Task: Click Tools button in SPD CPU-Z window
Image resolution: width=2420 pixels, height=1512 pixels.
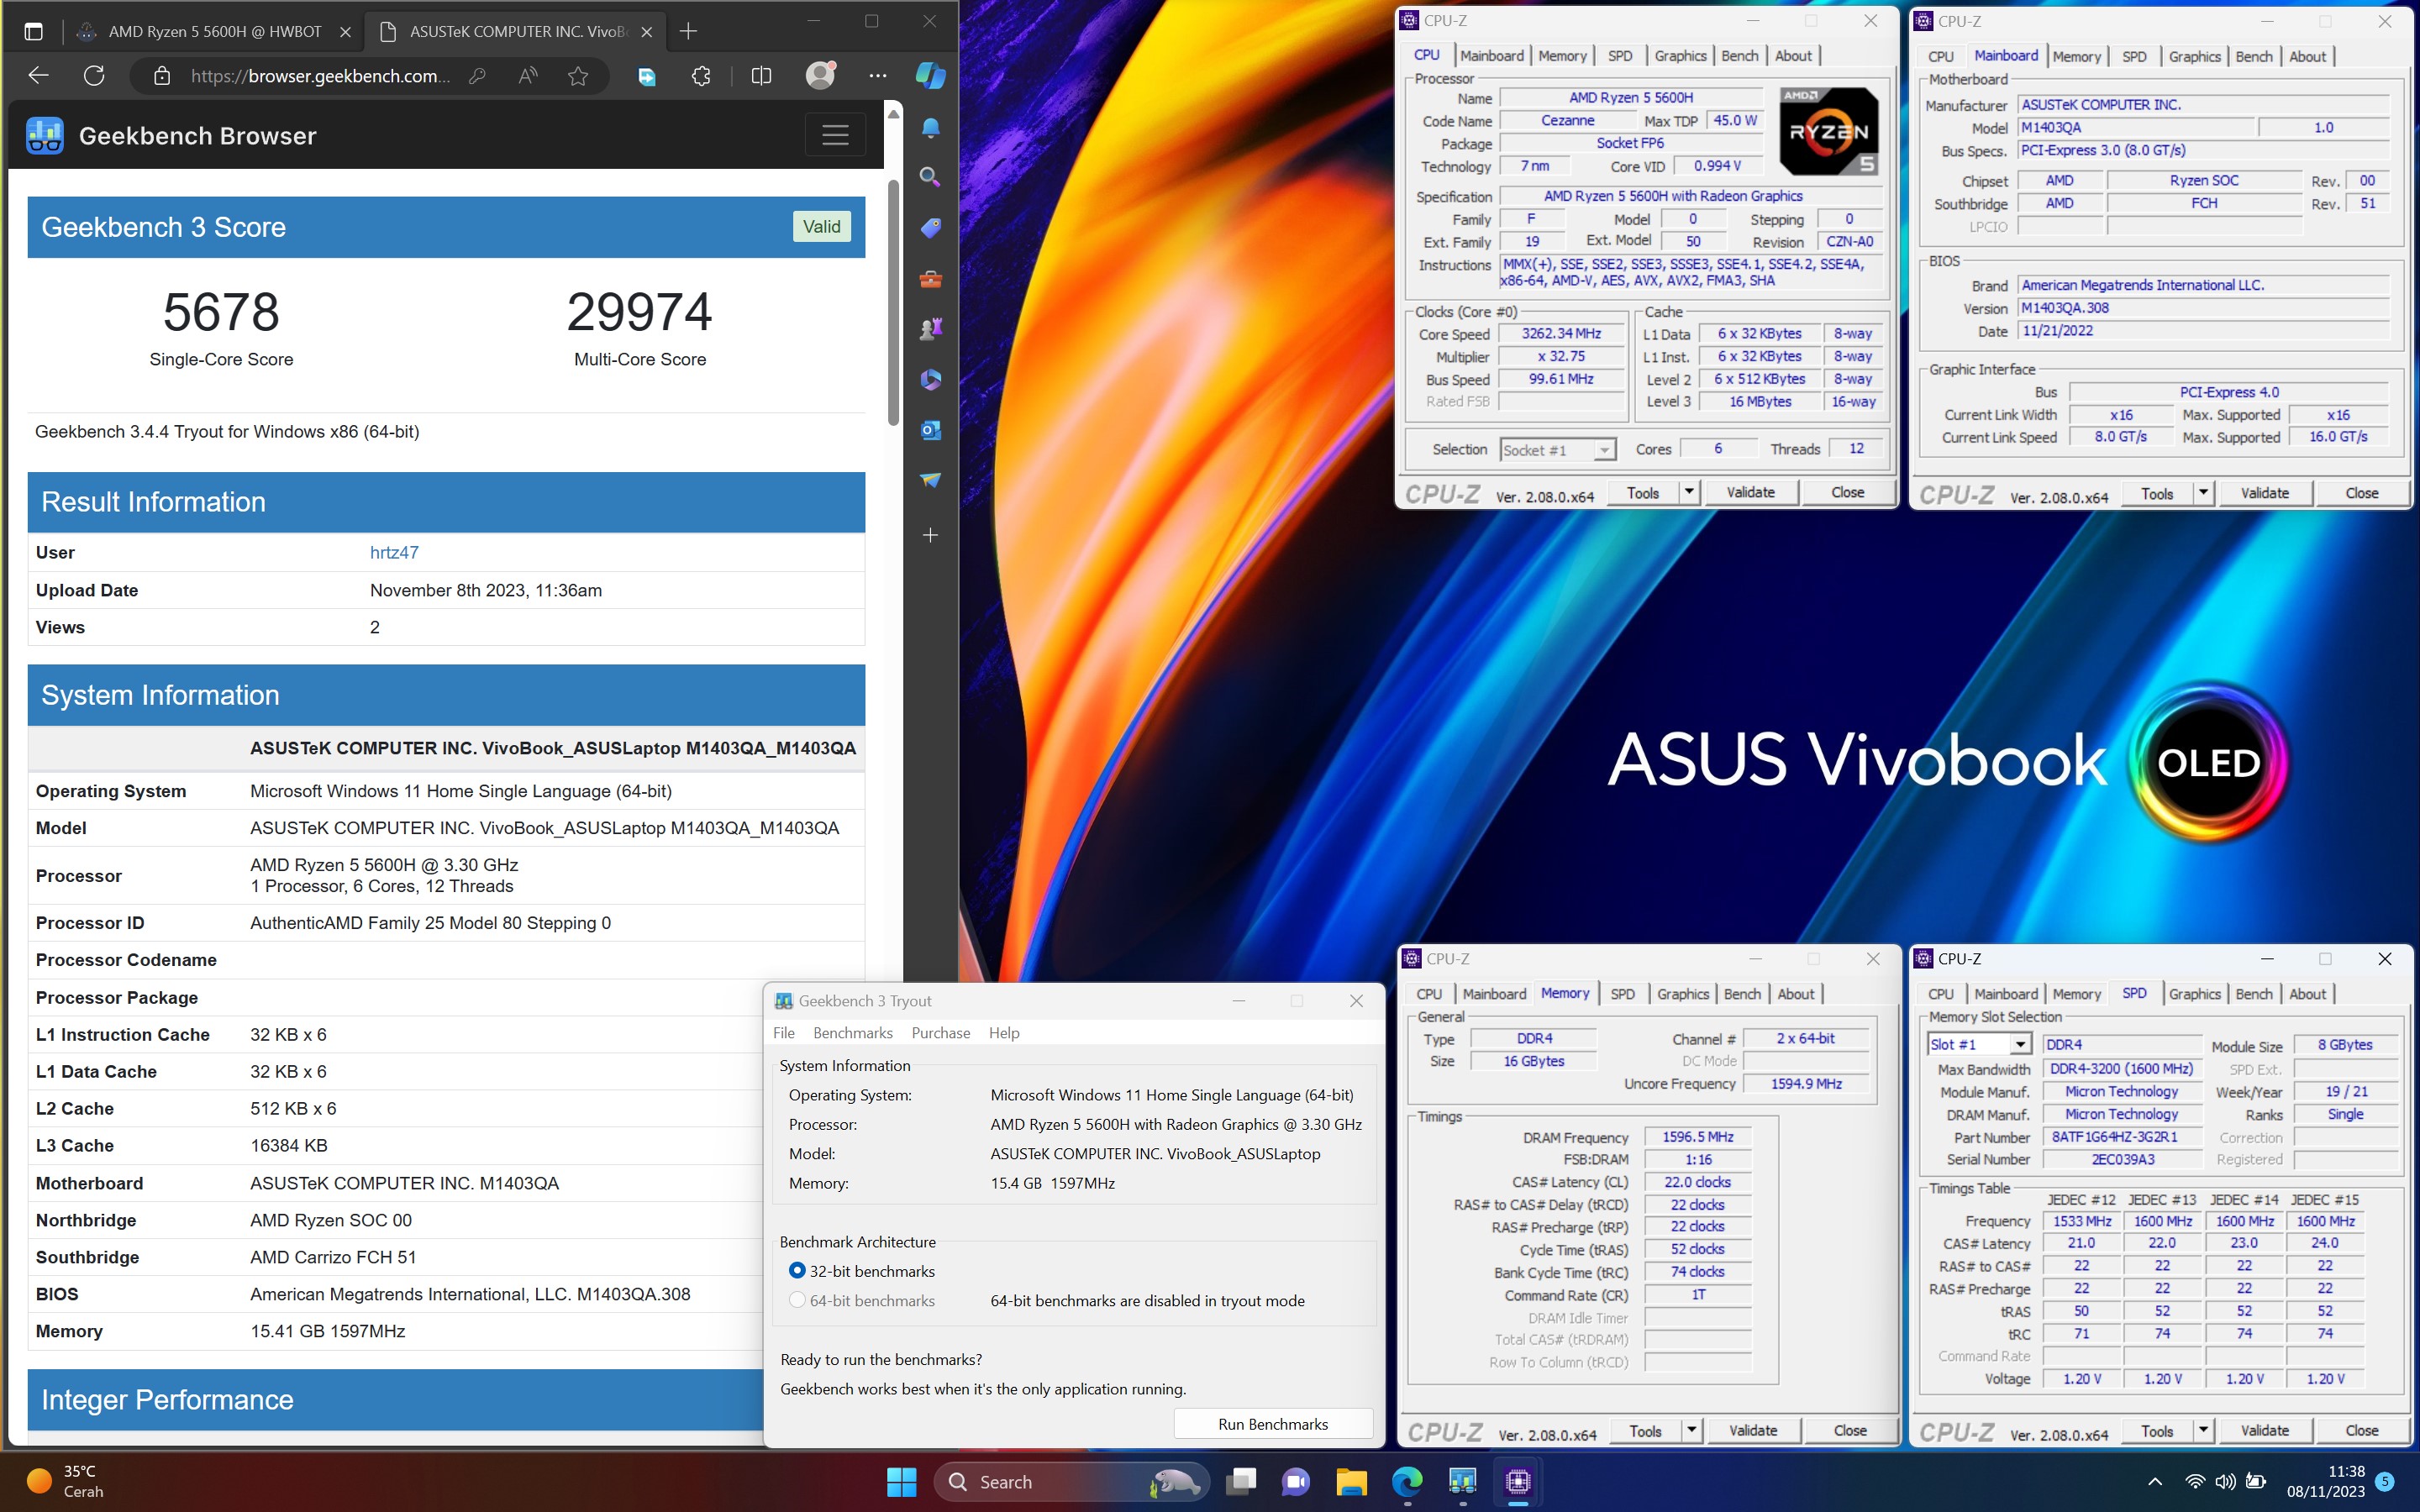Action: (x=2157, y=1431)
